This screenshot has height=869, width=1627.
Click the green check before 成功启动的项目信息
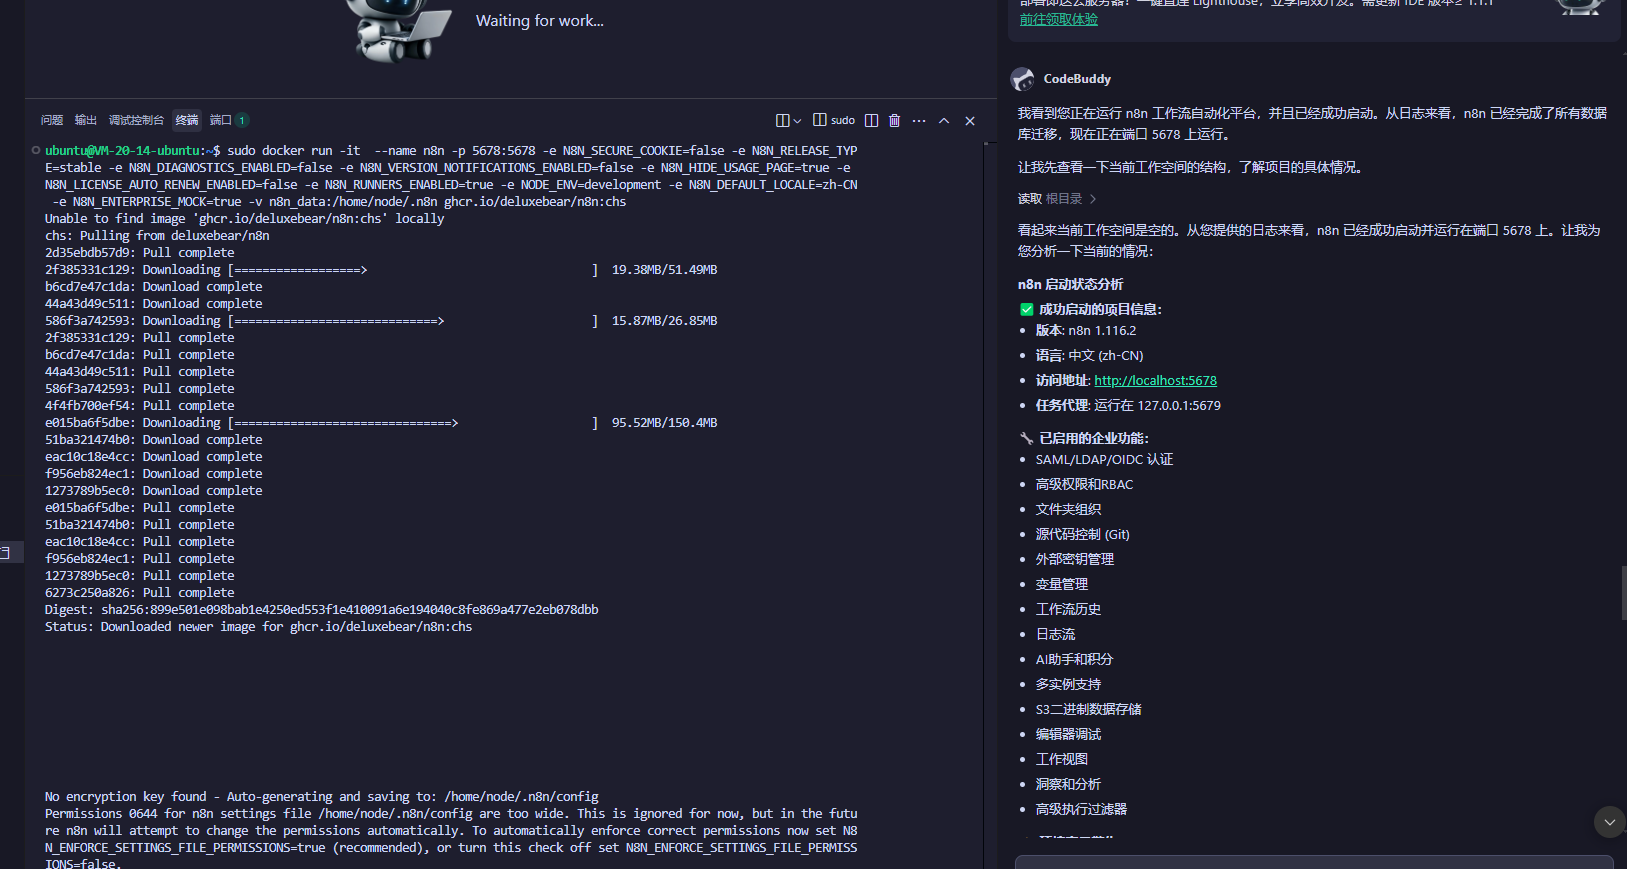[1026, 309]
